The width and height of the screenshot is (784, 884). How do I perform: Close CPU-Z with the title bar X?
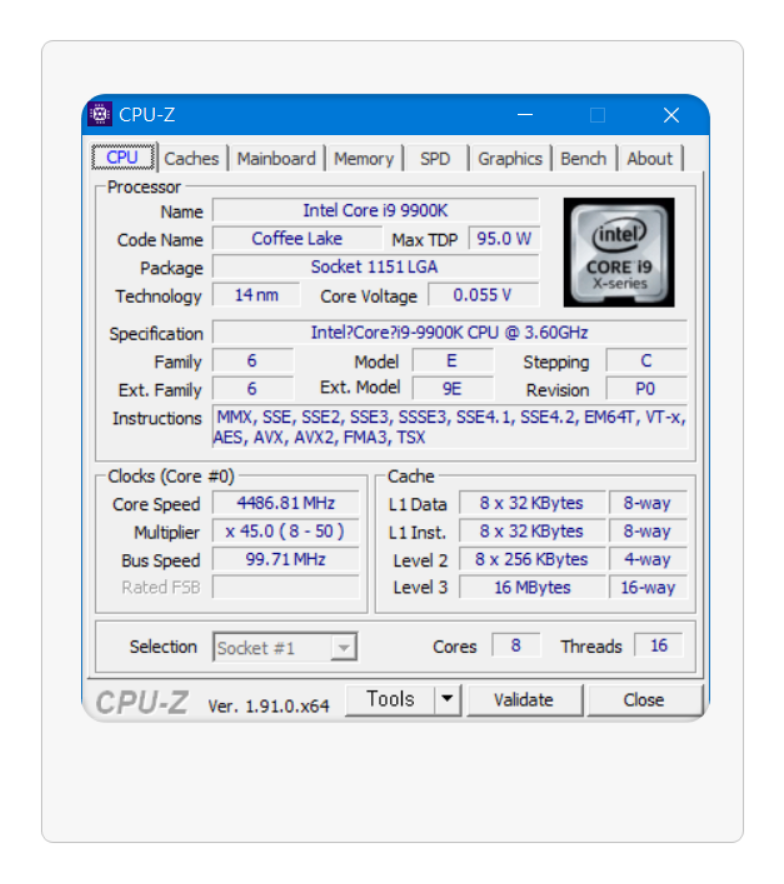click(x=671, y=115)
